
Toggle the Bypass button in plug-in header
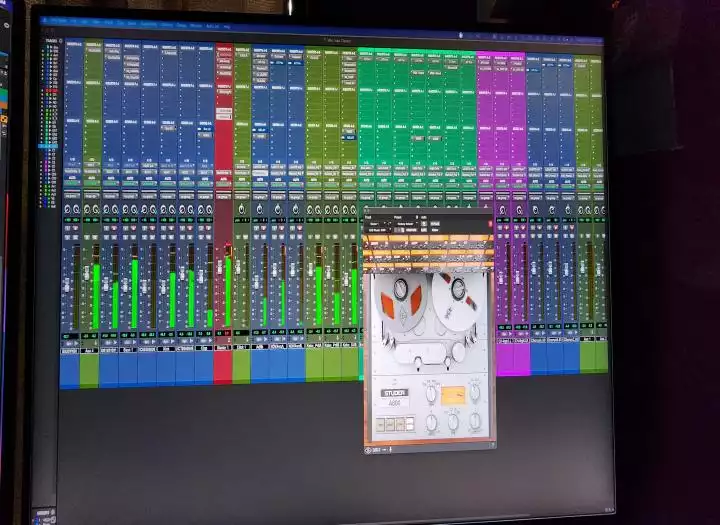(x=435, y=224)
